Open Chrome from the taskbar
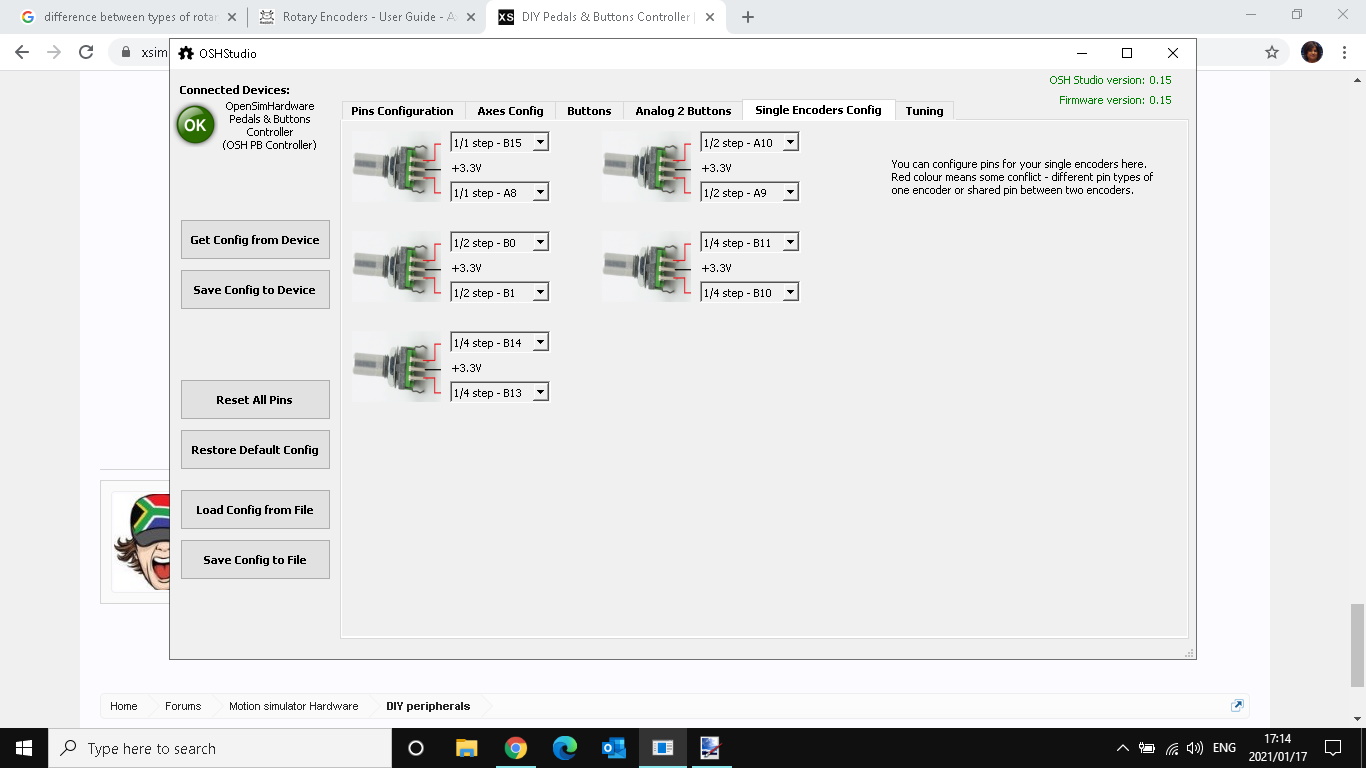 pyautogui.click(x=515, y=748)
